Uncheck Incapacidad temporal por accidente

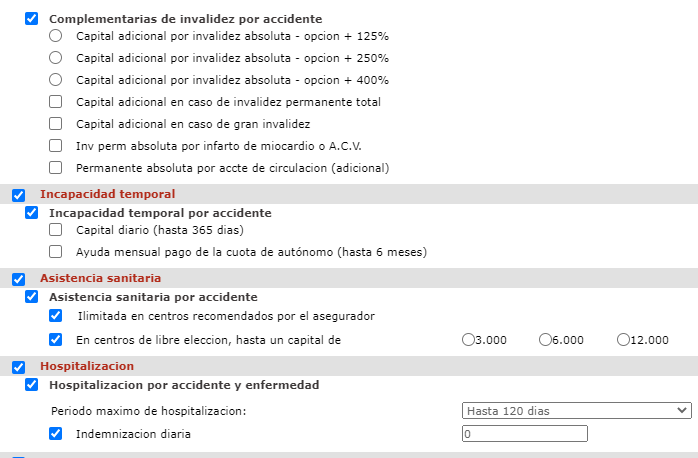click(31, 213)
